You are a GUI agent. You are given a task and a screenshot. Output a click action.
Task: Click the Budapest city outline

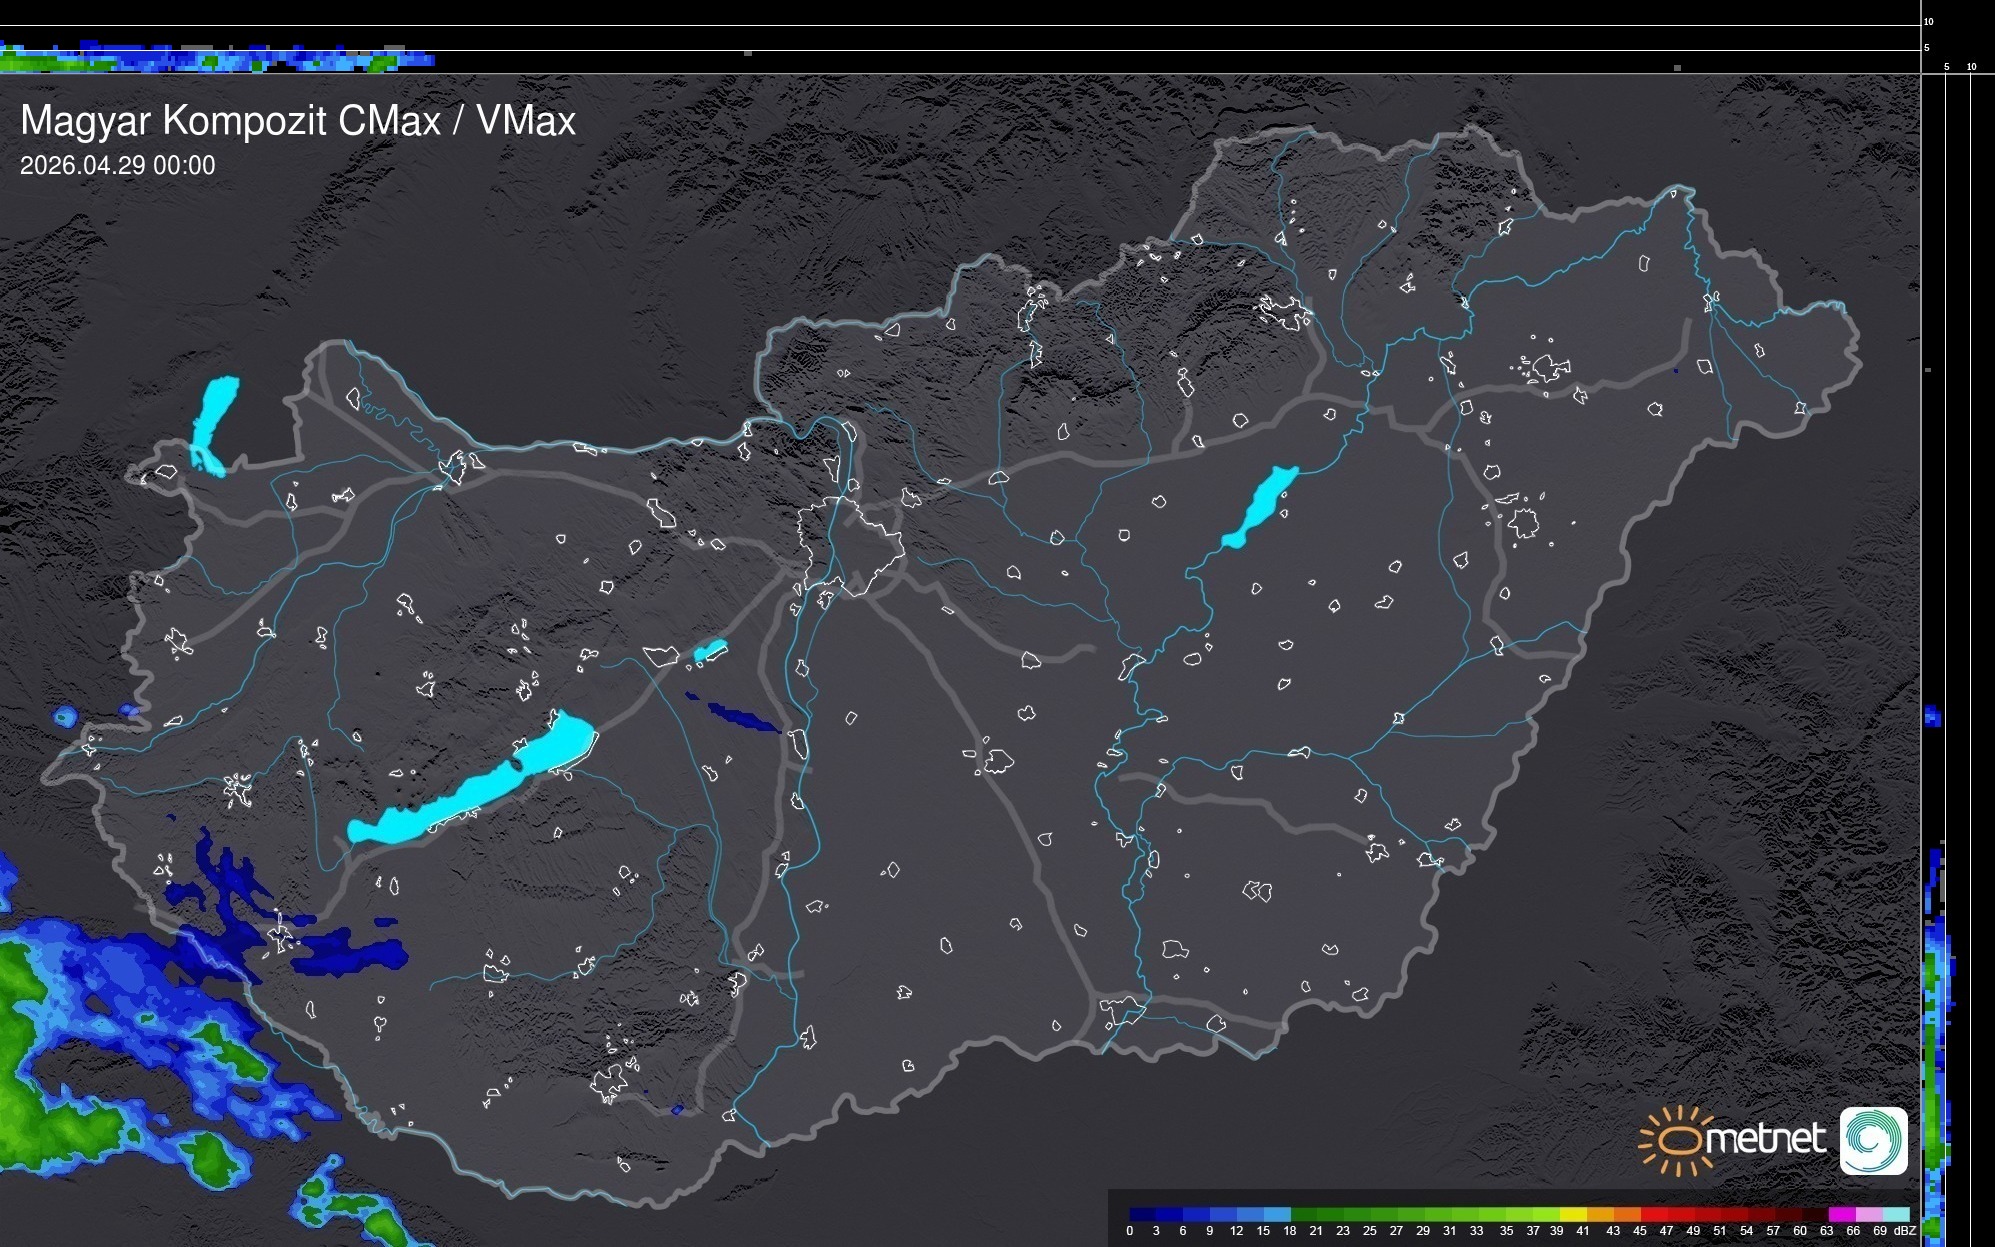850,547
